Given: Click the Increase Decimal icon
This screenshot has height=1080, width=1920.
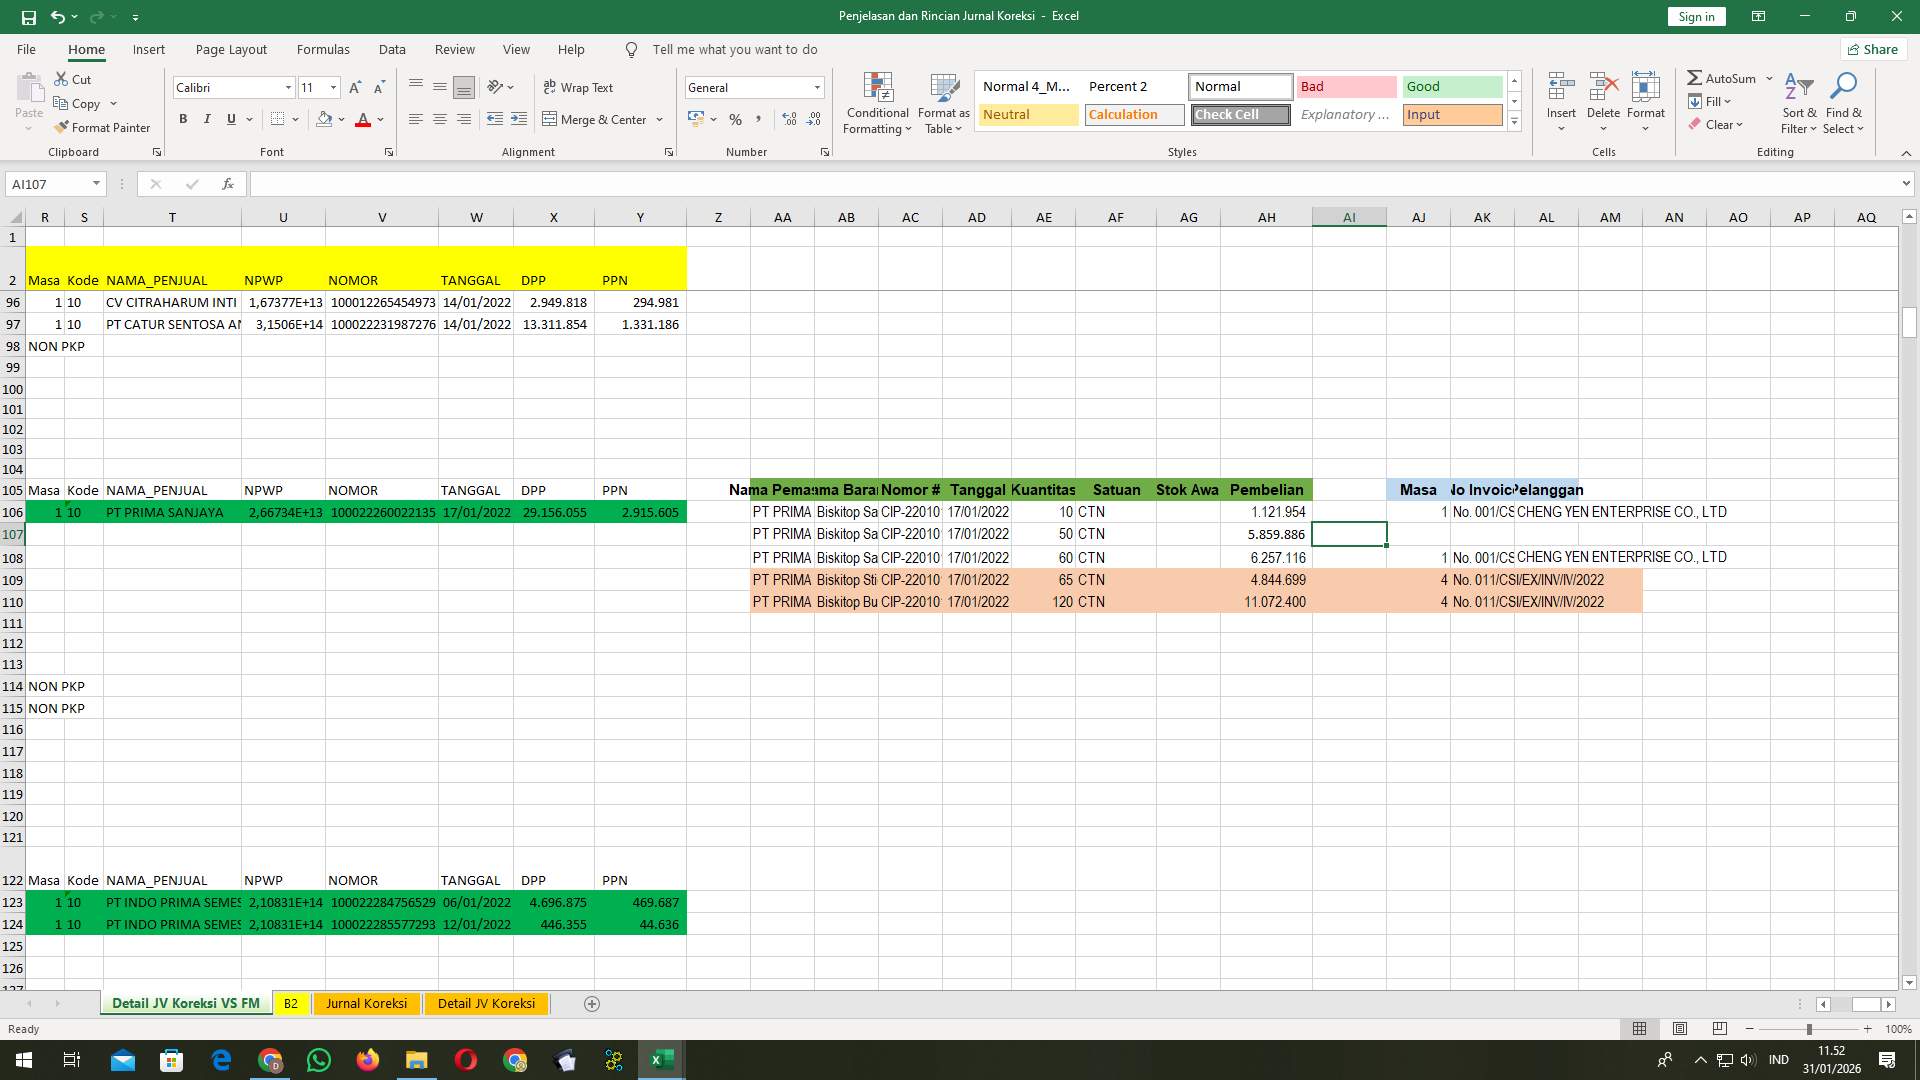Looking at the screenshot, I should pyautogui.click(x=789, y=119).
